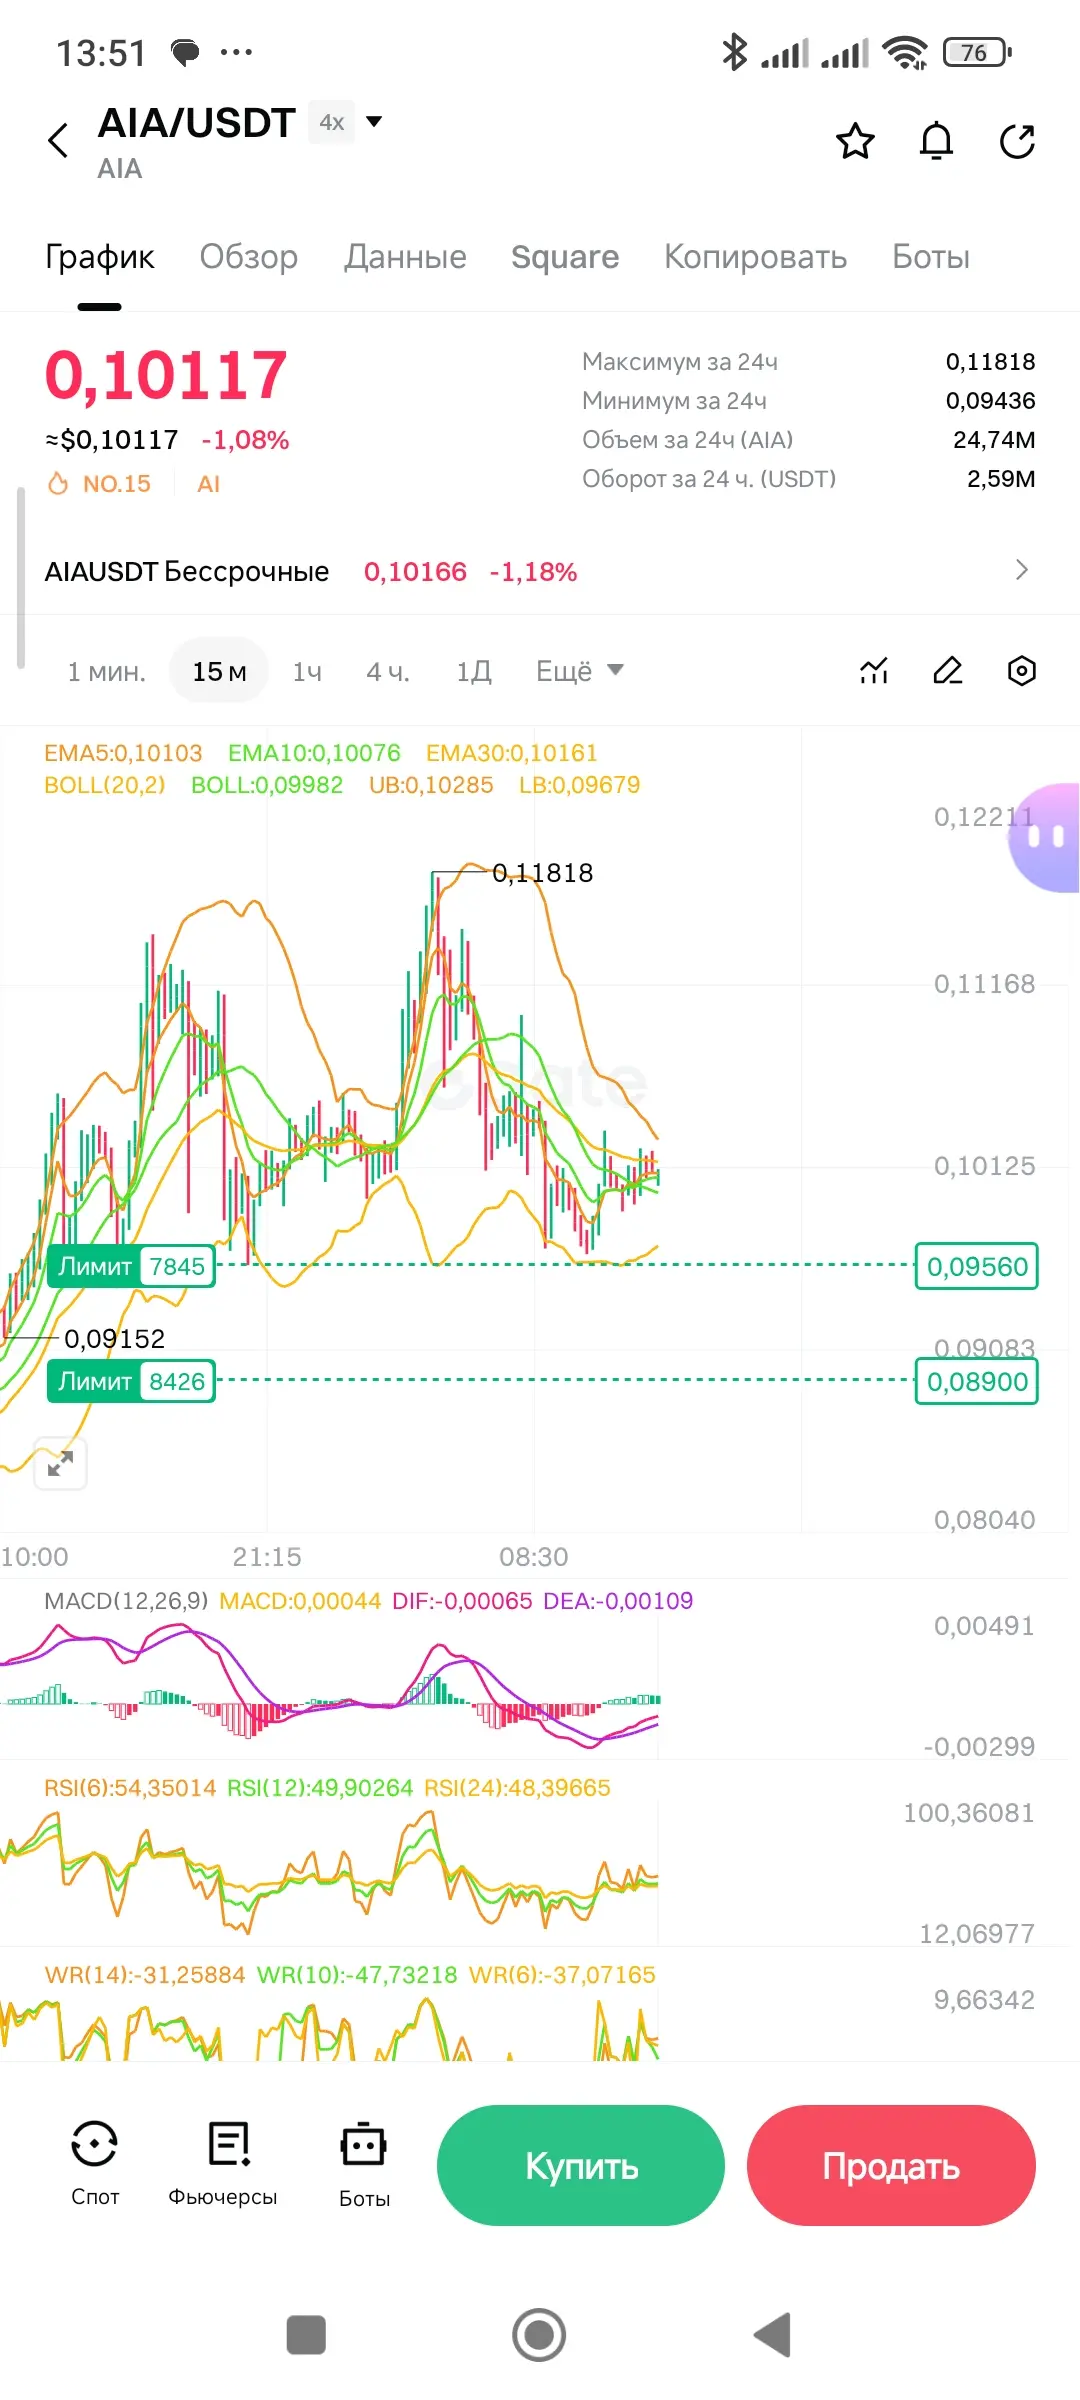
Task: Select 15 м timeframe
Action: (x=219, y=671)
